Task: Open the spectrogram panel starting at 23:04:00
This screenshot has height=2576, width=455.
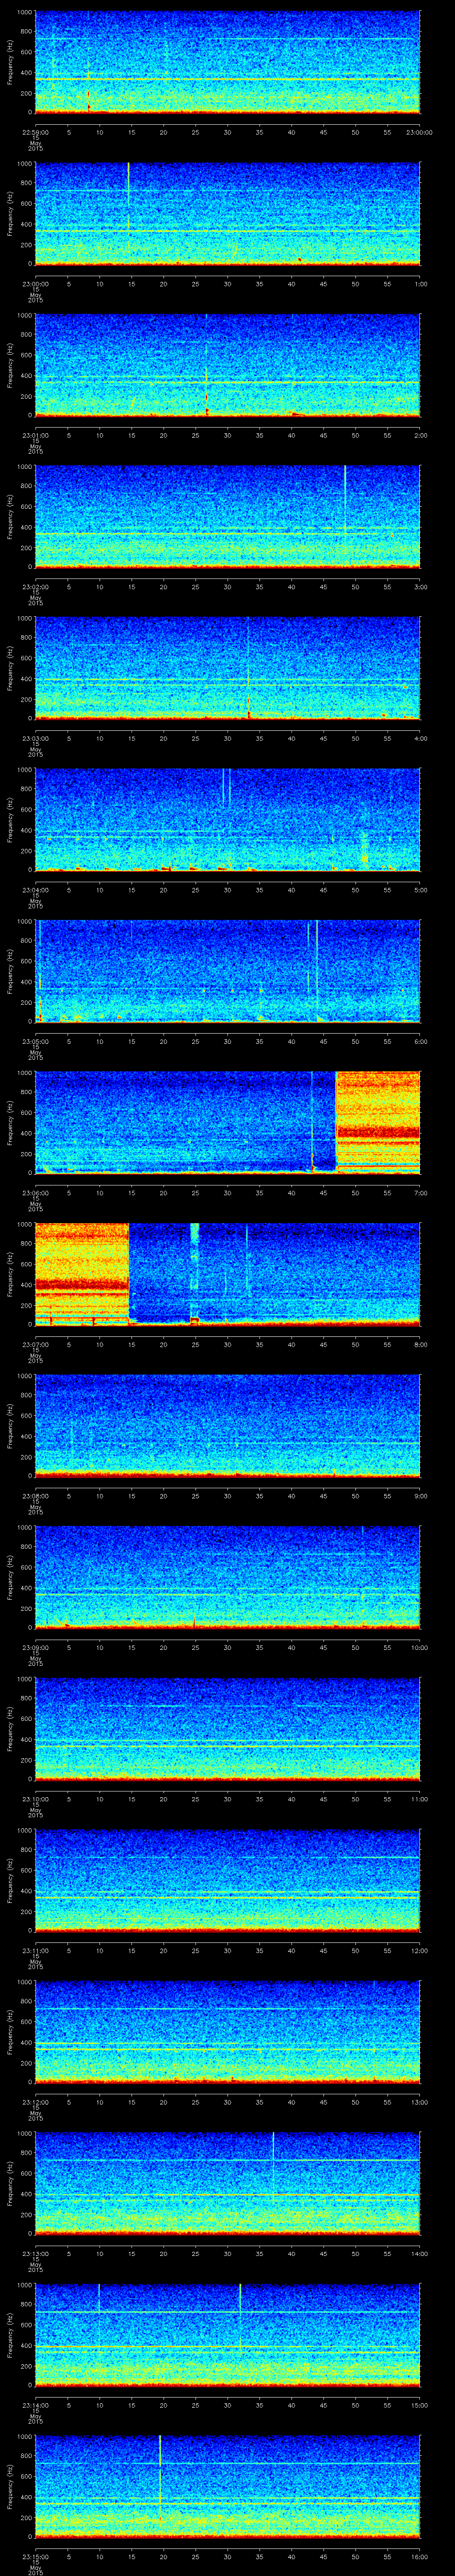Action: (x=227, y=819)
